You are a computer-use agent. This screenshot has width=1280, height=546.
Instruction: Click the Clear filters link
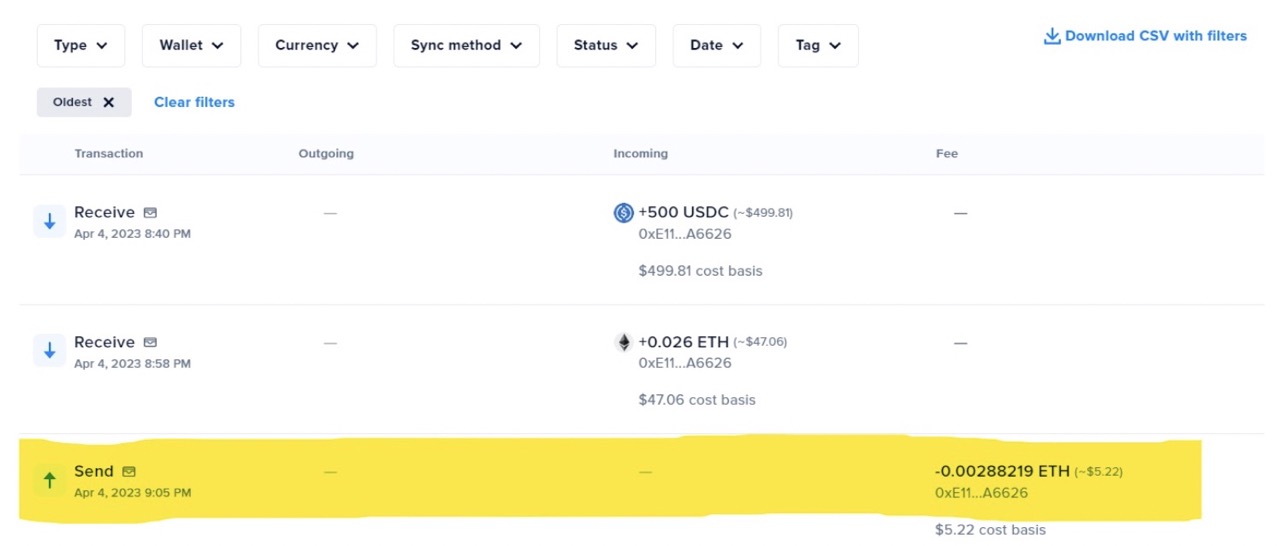click(x=194, y=102)
